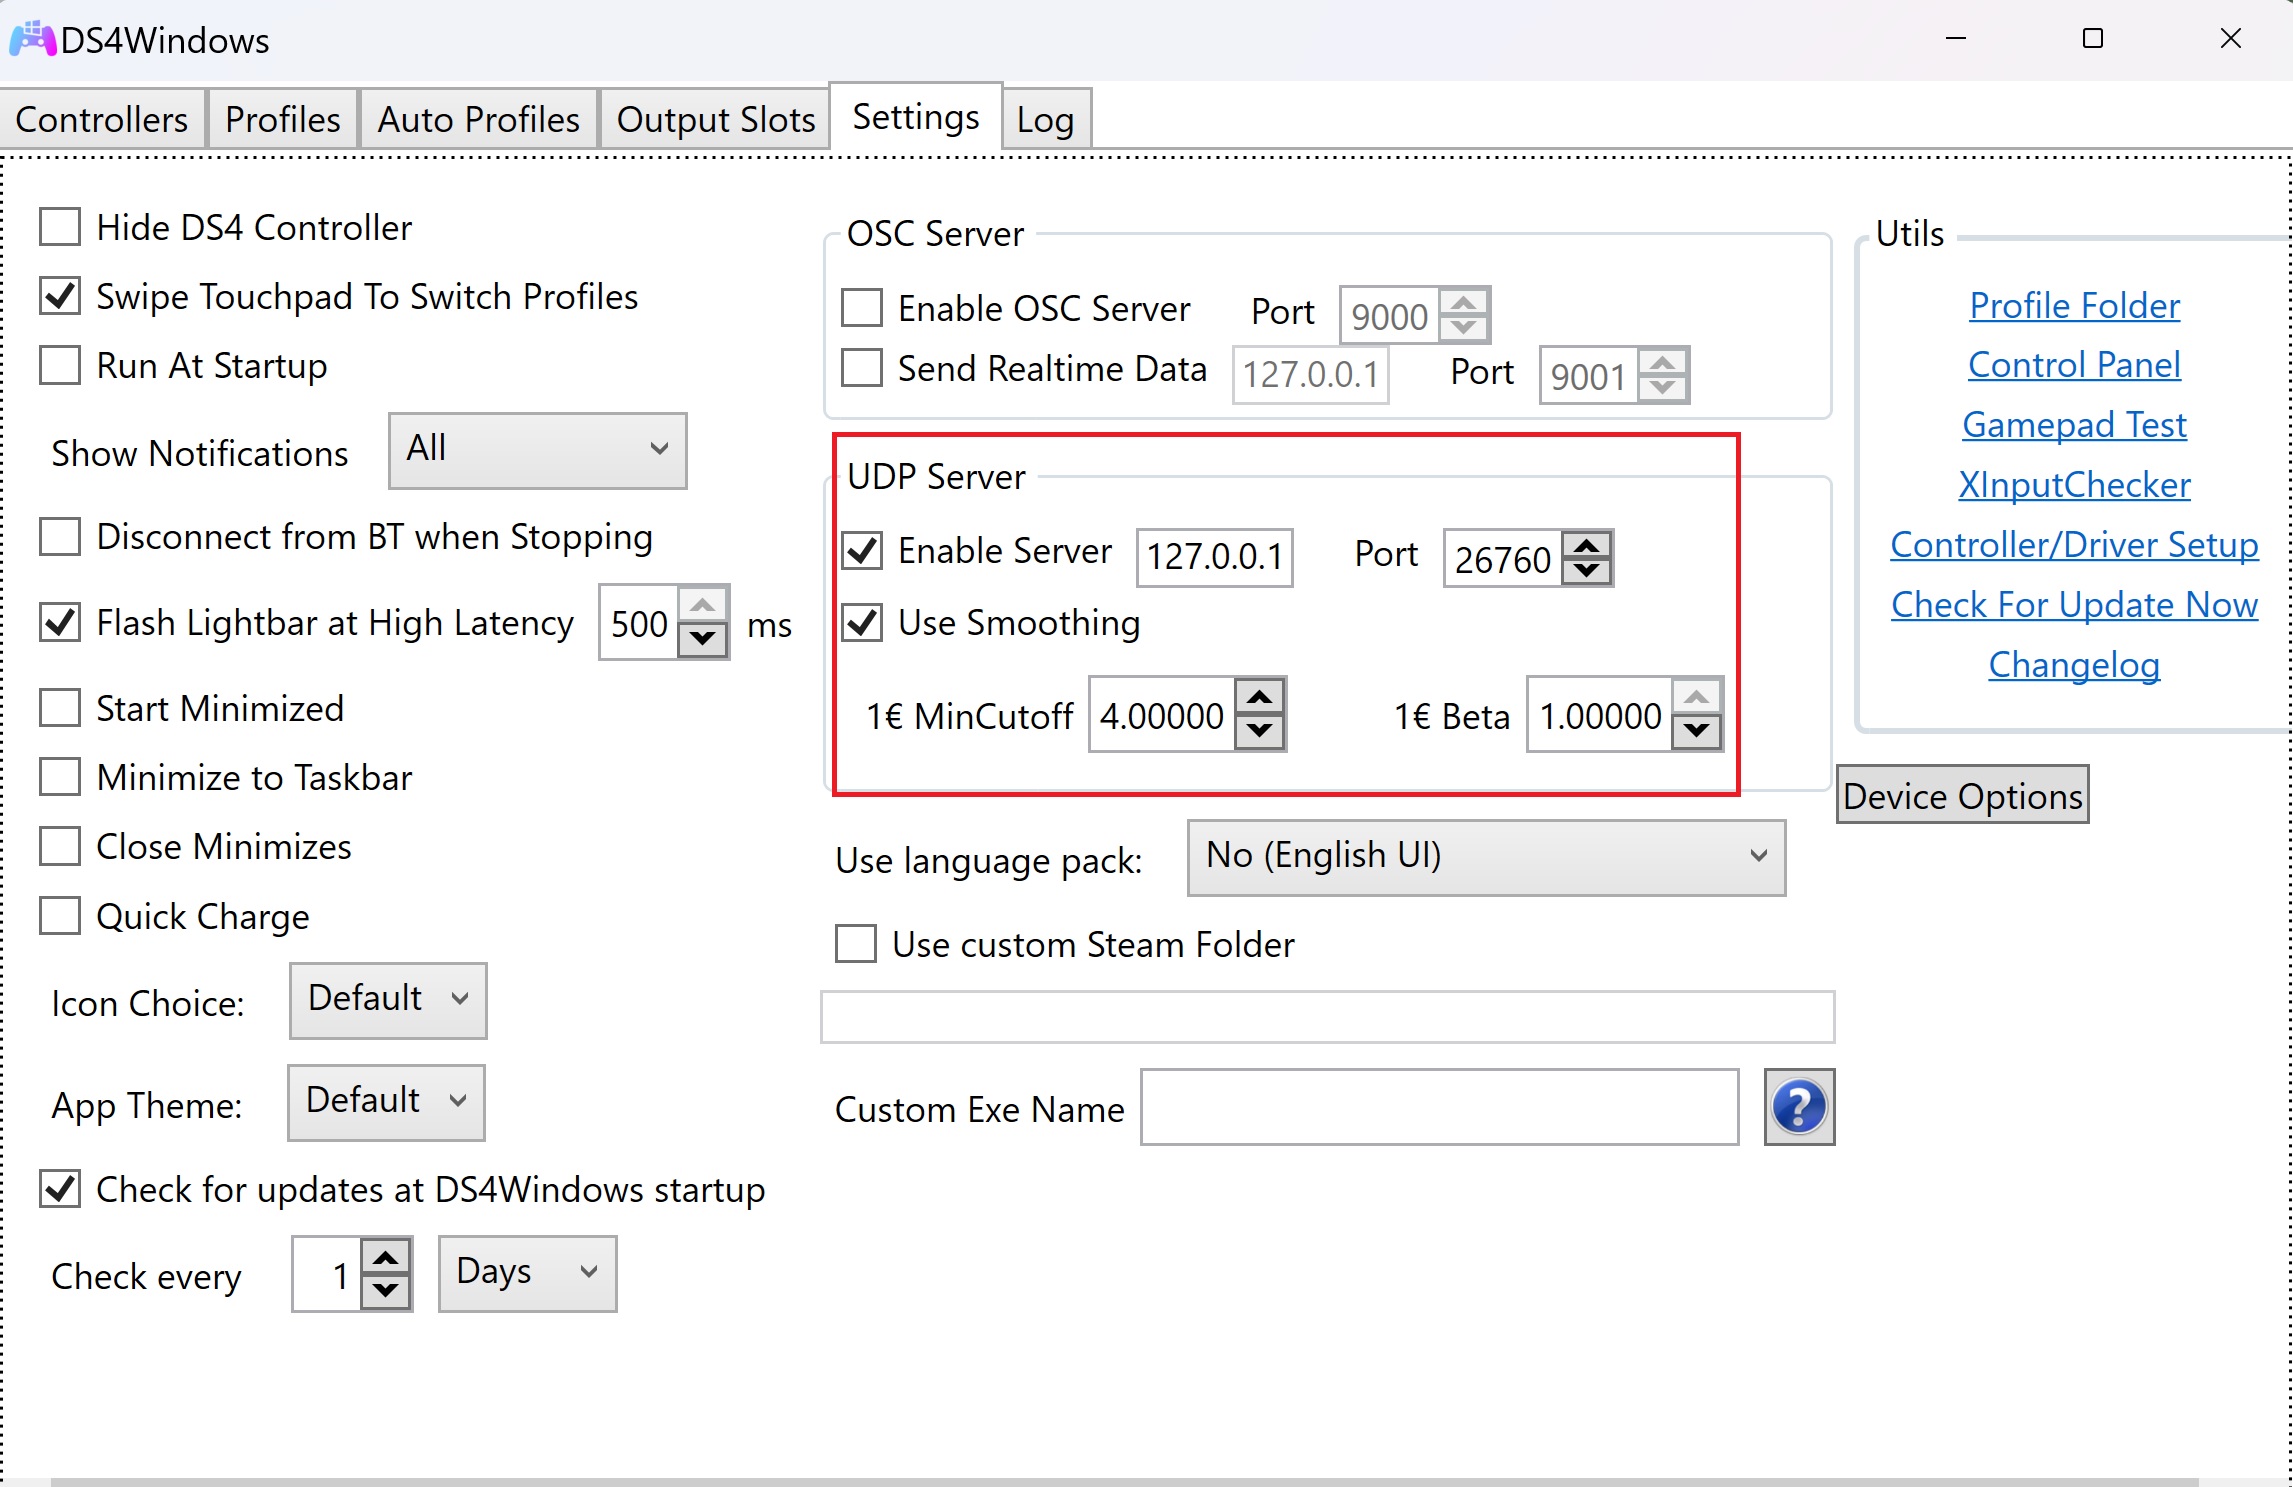This screenshot has width=2293, height=1487.
Task: Expand the Icon Choice dropdown
Action: point(388,1000)
